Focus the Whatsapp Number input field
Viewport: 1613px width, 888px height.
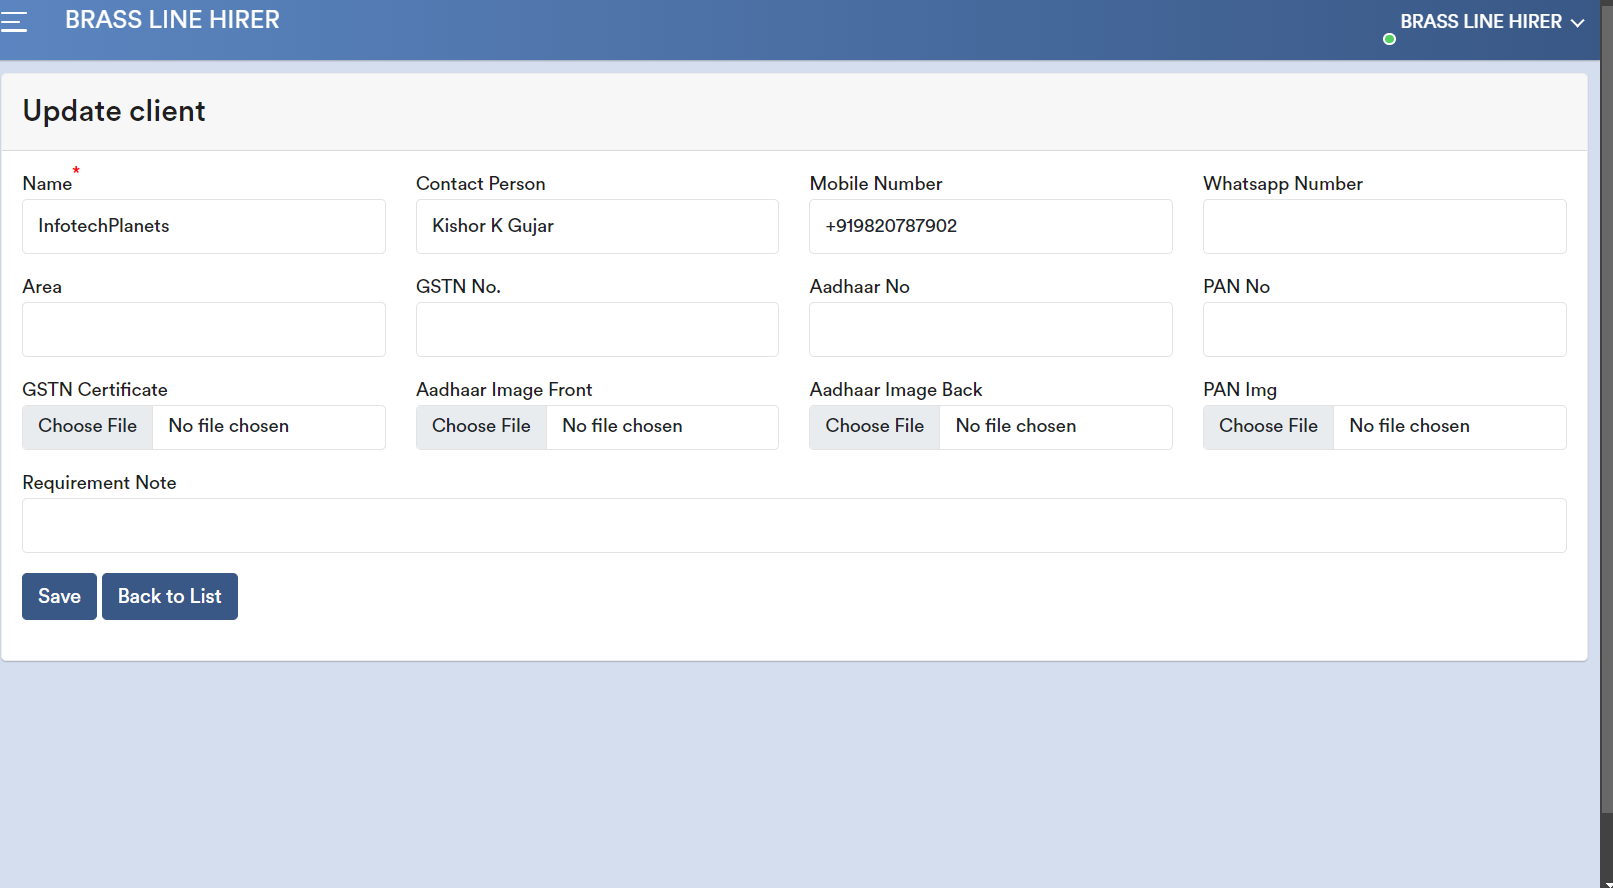1385,226
